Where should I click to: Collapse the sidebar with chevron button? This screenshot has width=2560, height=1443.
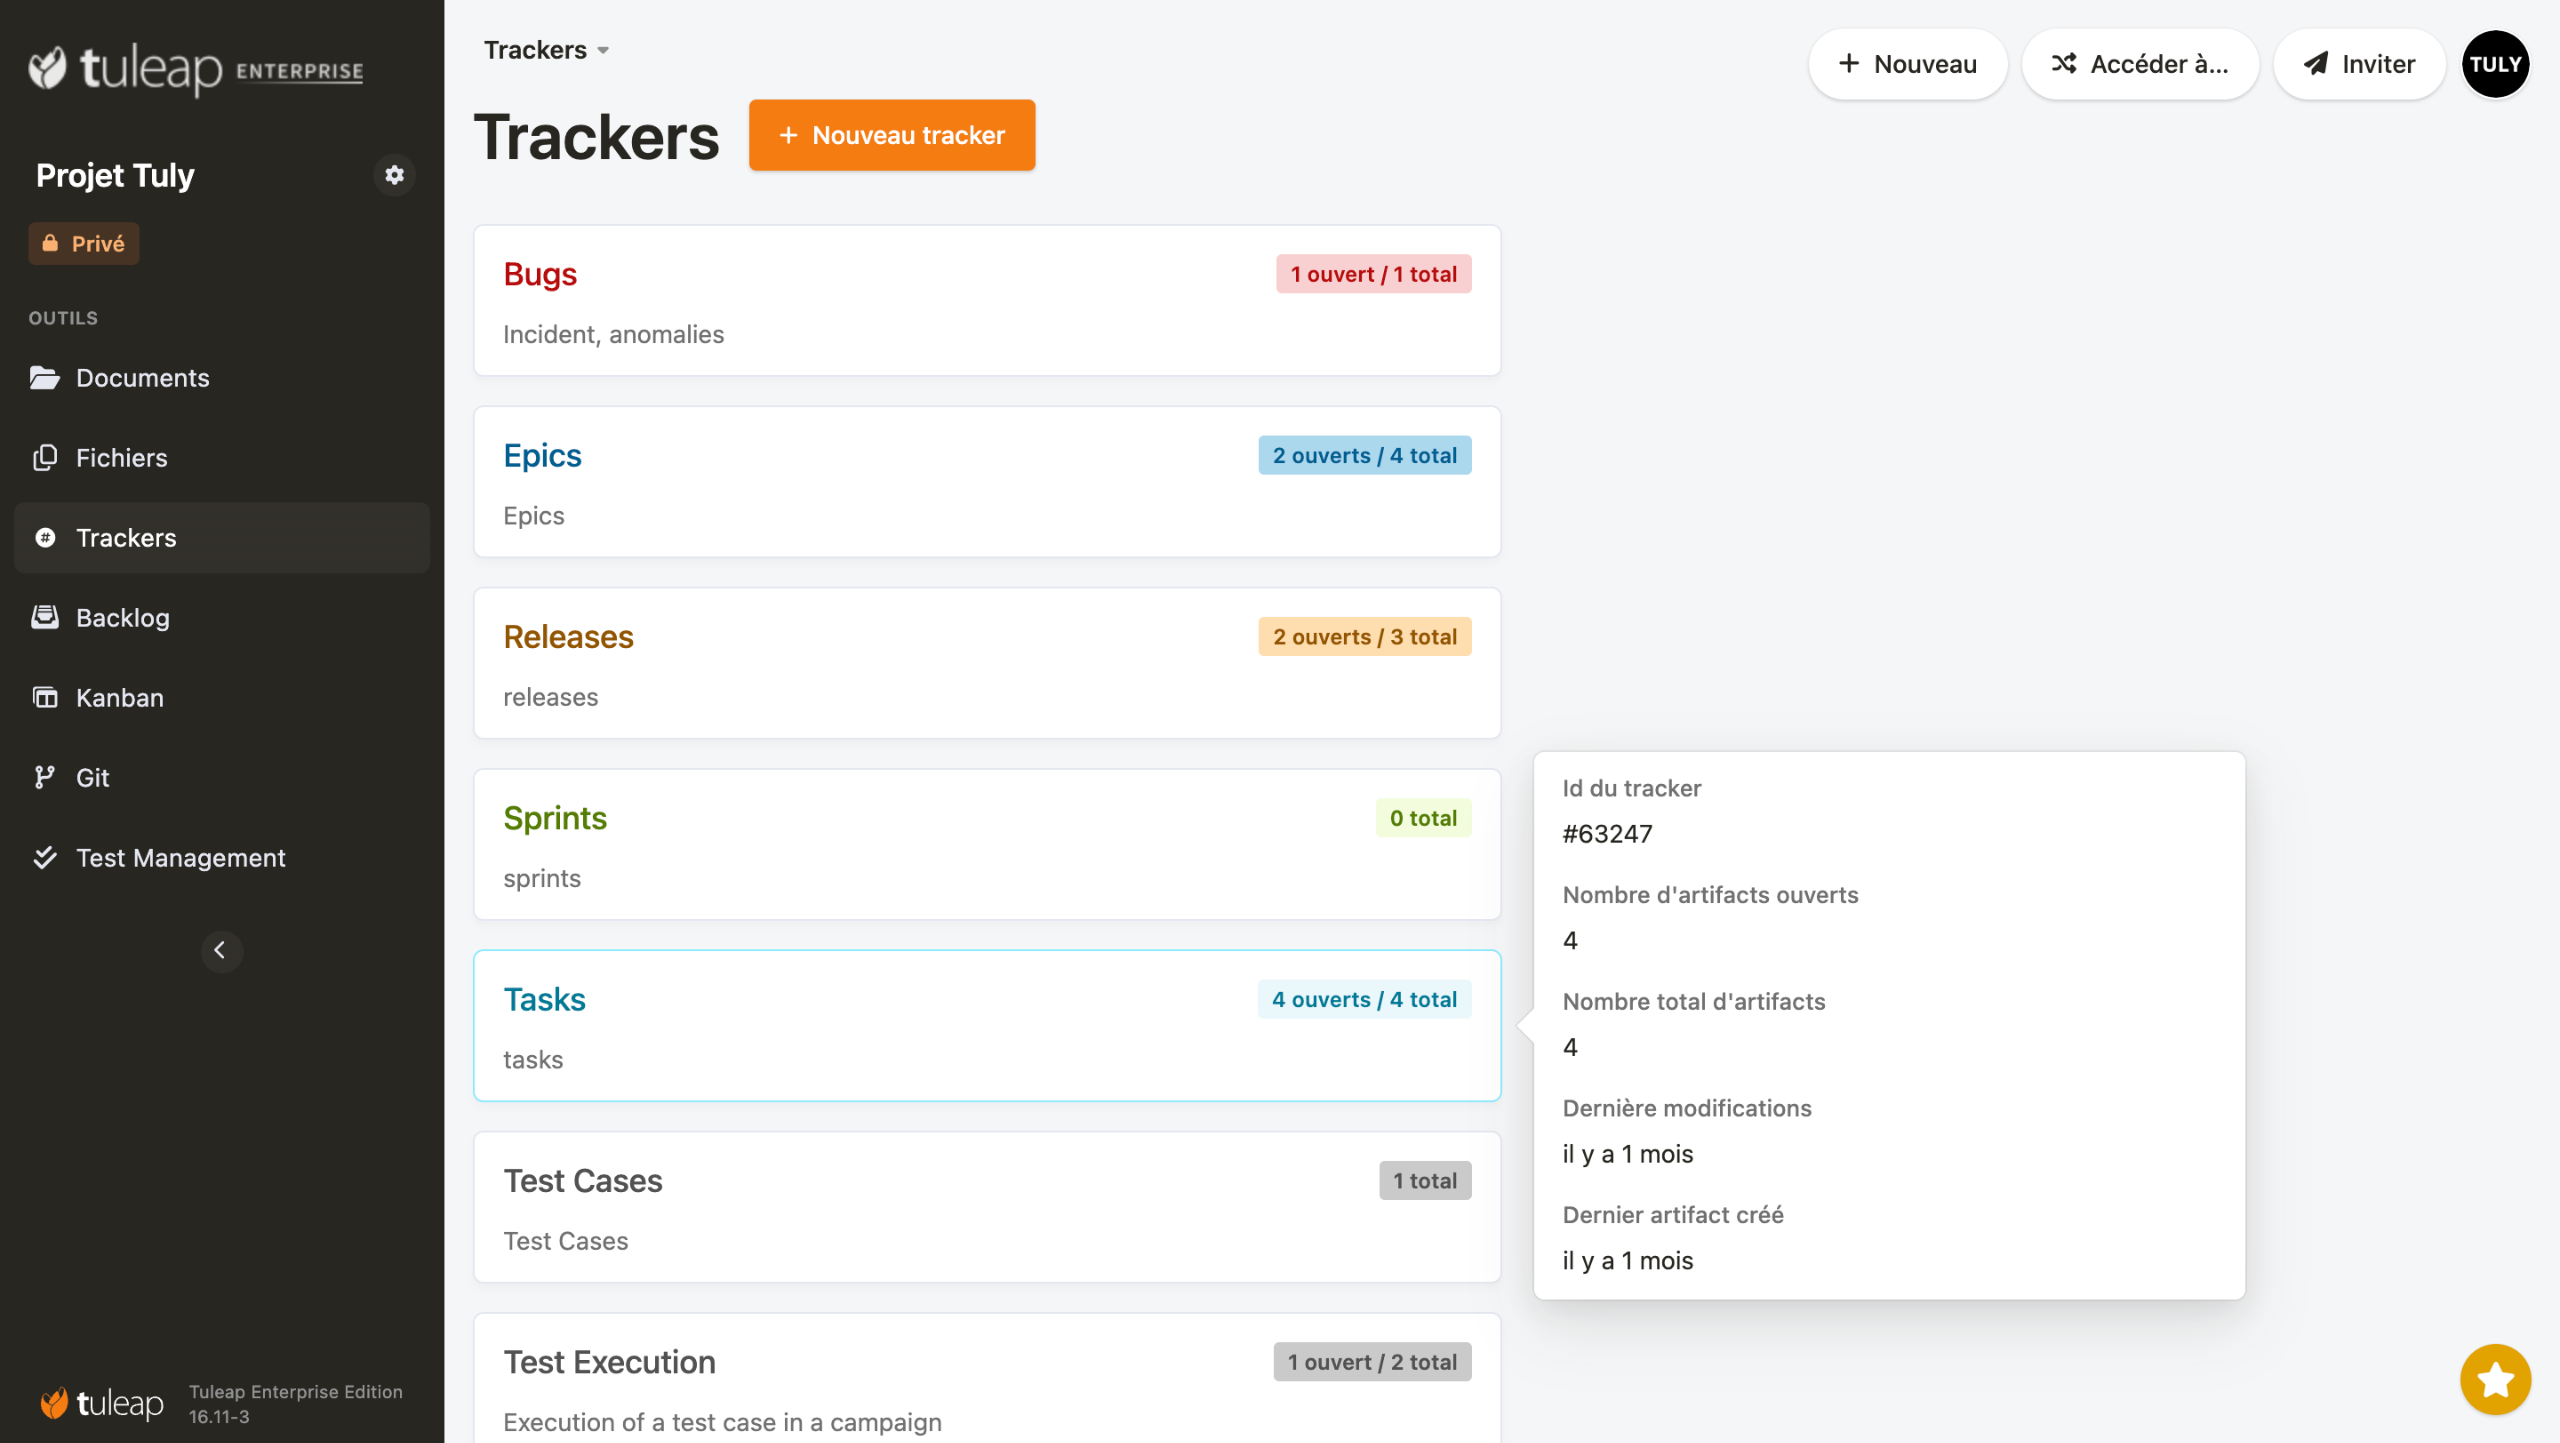[221, 950]
